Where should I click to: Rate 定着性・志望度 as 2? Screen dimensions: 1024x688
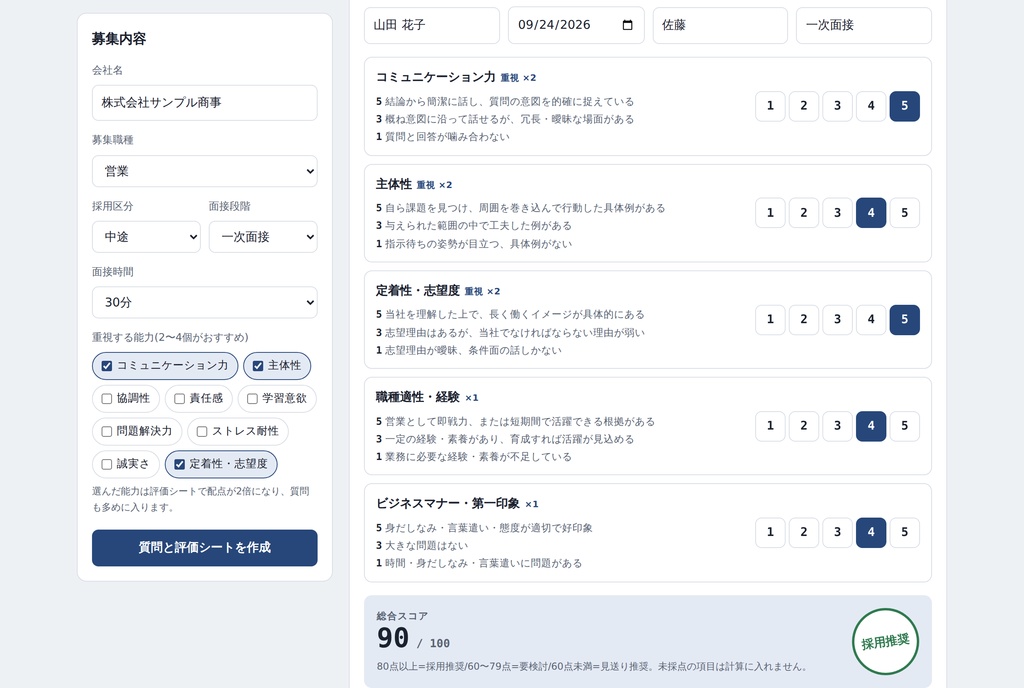(x=804, y=319)
